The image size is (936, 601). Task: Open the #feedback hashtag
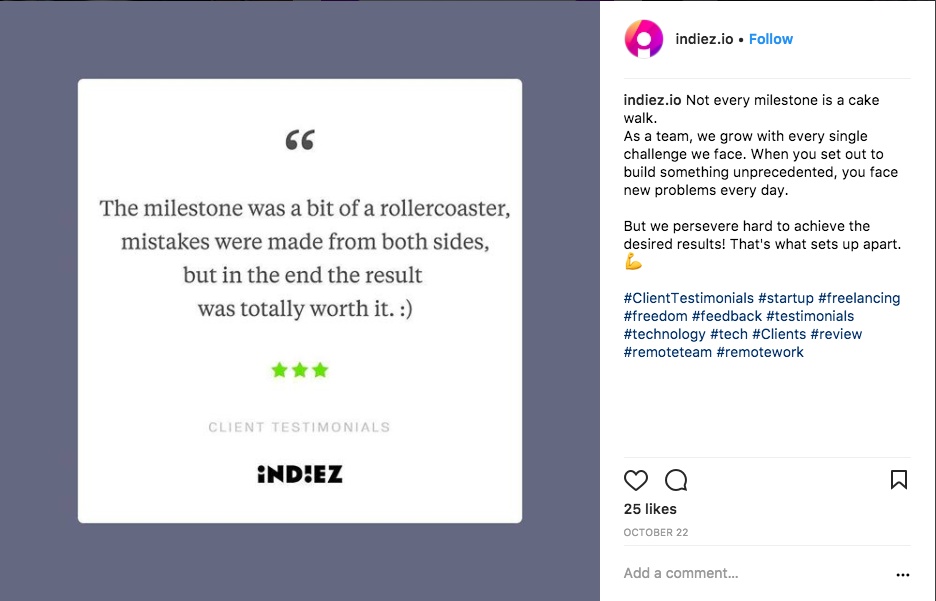(x=727, y=316)
